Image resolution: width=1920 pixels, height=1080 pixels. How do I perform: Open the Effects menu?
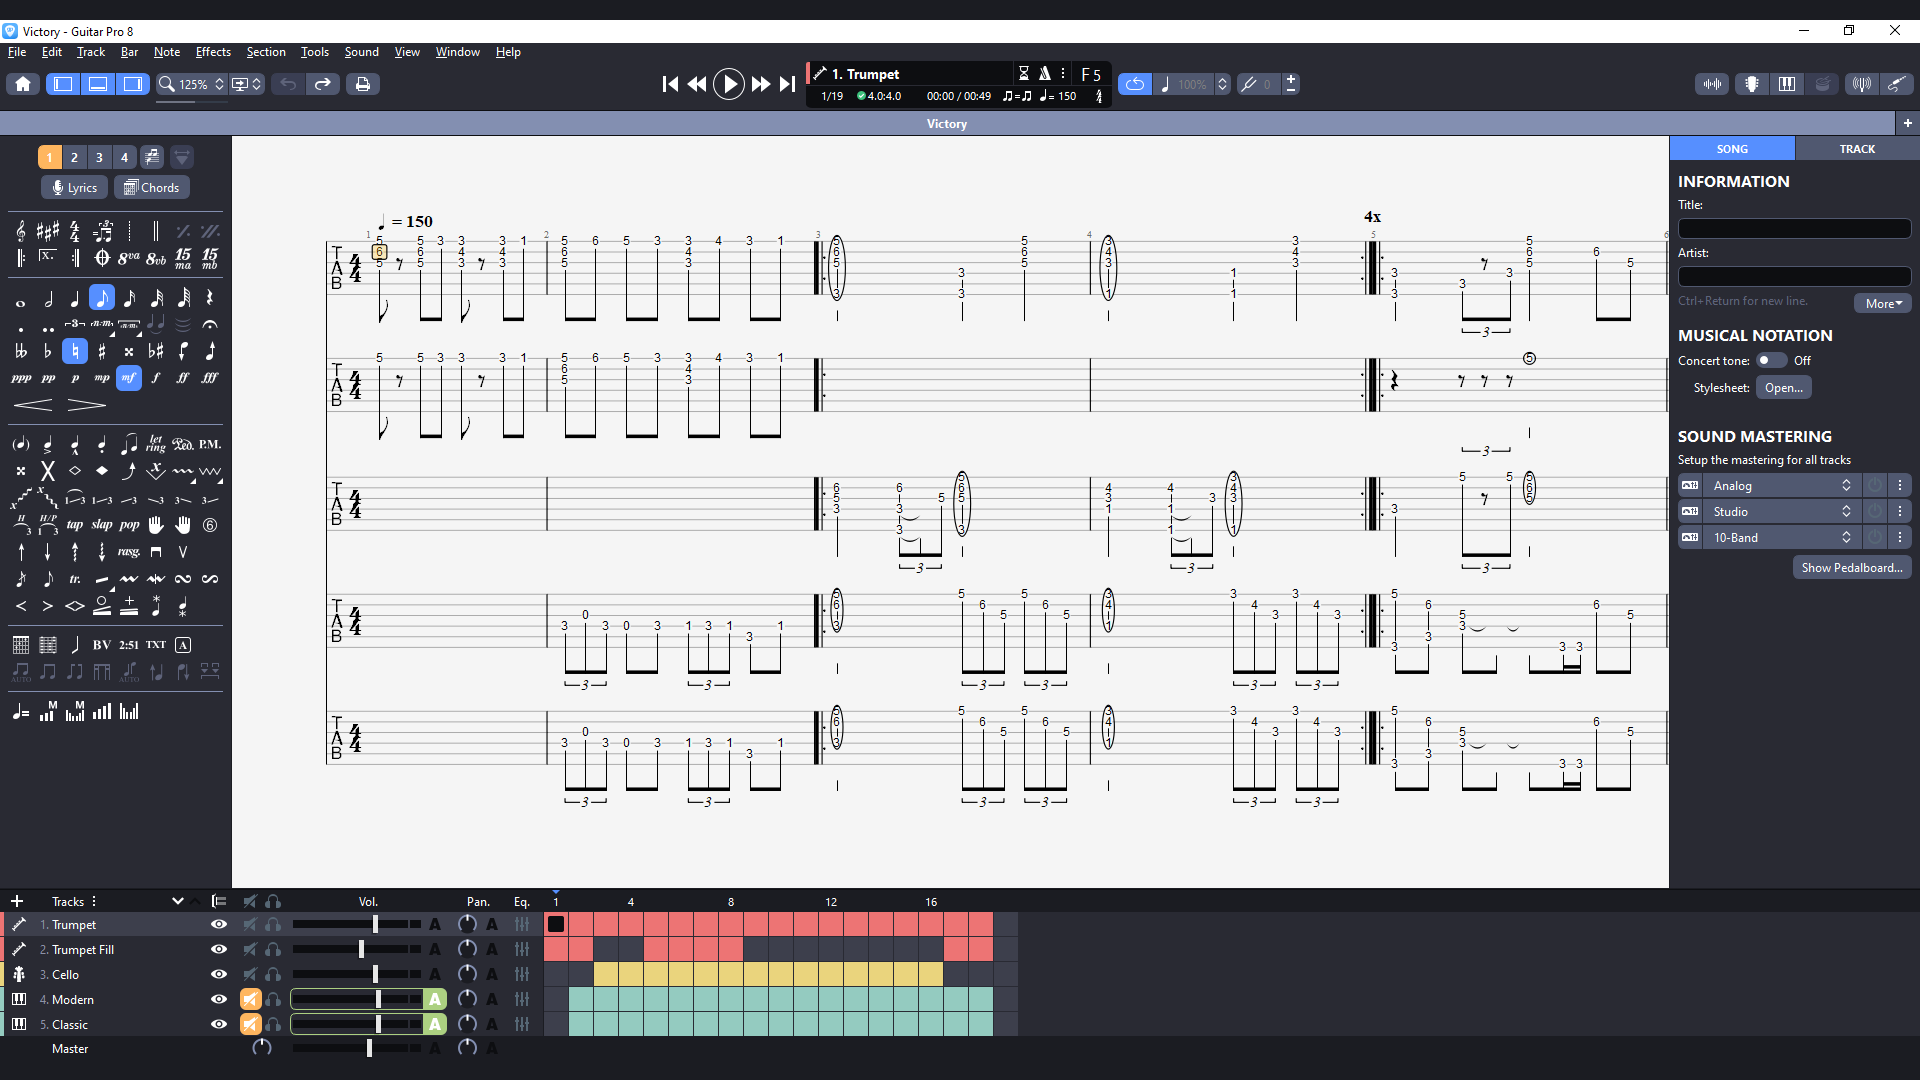(x=213, y=52)
